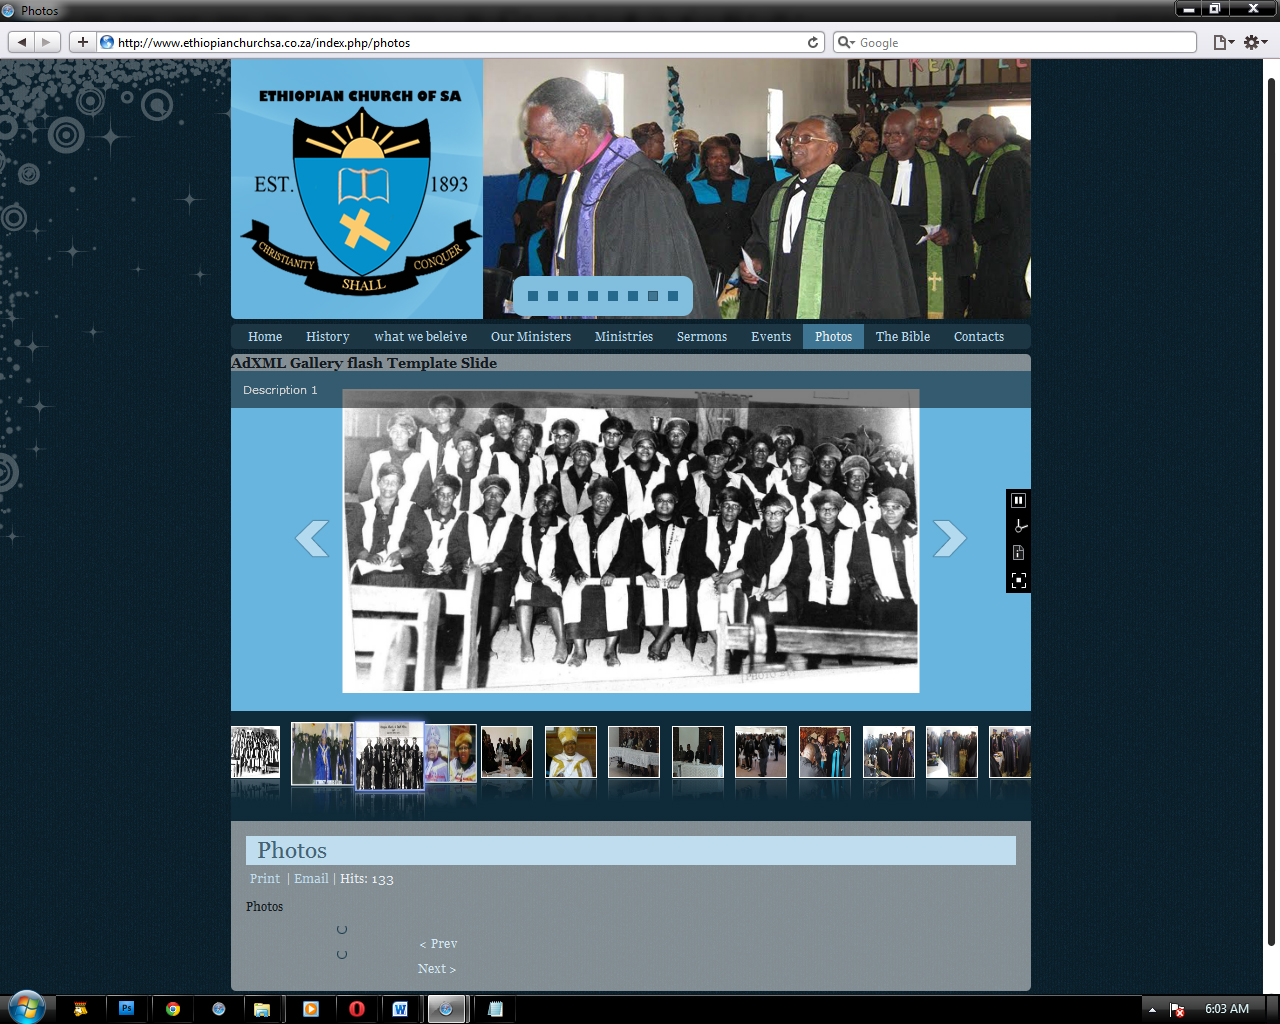Open Photoshop from the taskbar
The height and width of the screenshot is (1024, 1280).
coord(126,1009)
